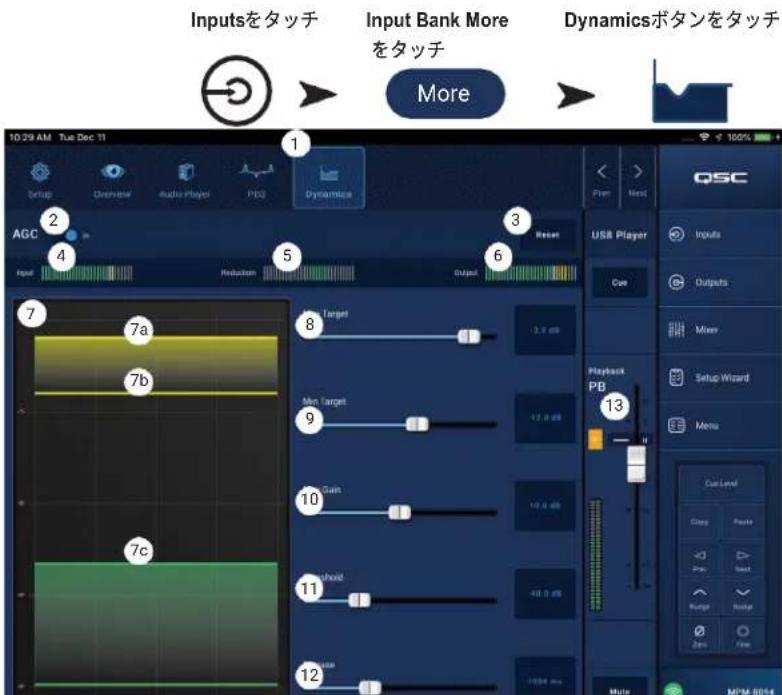Click the PB channel level meter
Screen dimensions: 782x695
click(595, 554)
